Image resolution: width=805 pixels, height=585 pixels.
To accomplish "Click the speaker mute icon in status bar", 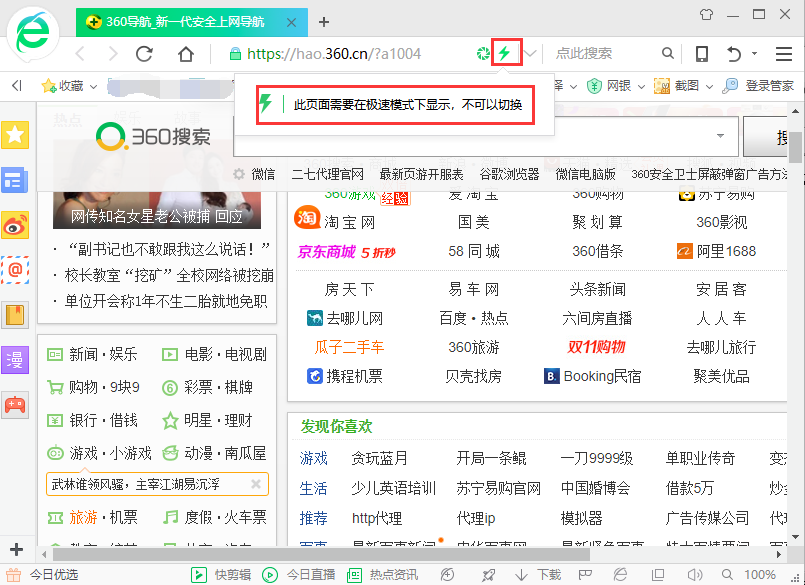I will pos(695,575).
